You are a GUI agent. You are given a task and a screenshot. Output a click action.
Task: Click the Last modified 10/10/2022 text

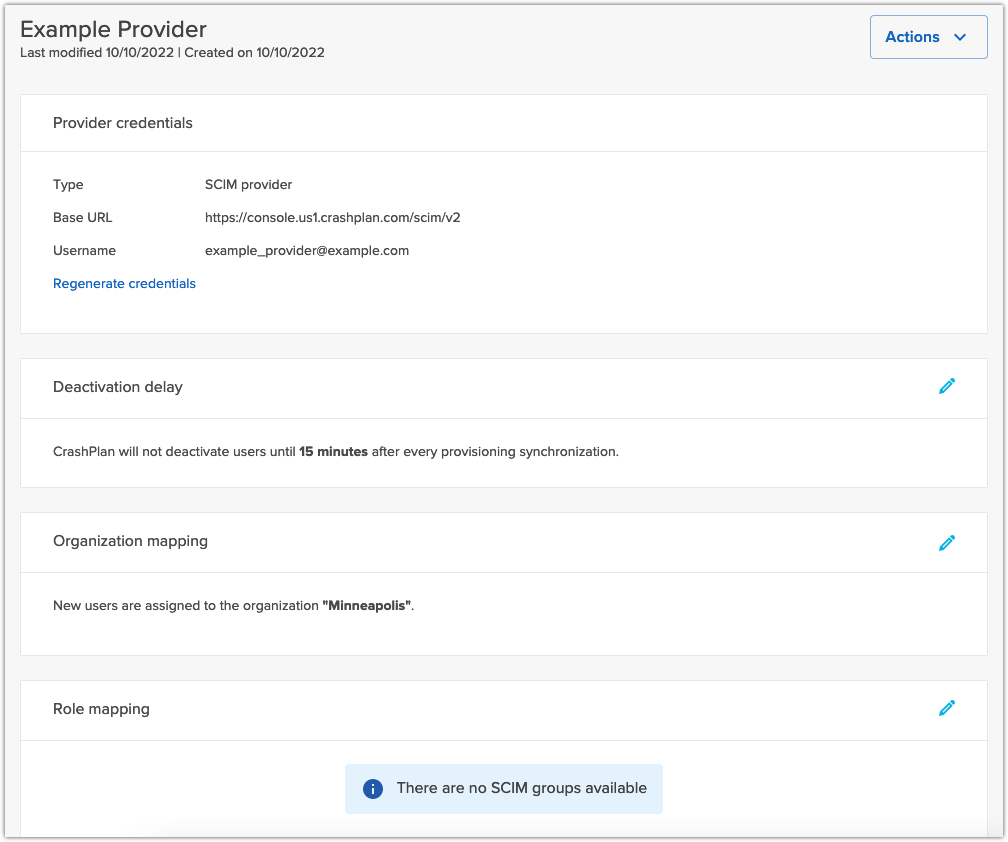coord(97,53)
